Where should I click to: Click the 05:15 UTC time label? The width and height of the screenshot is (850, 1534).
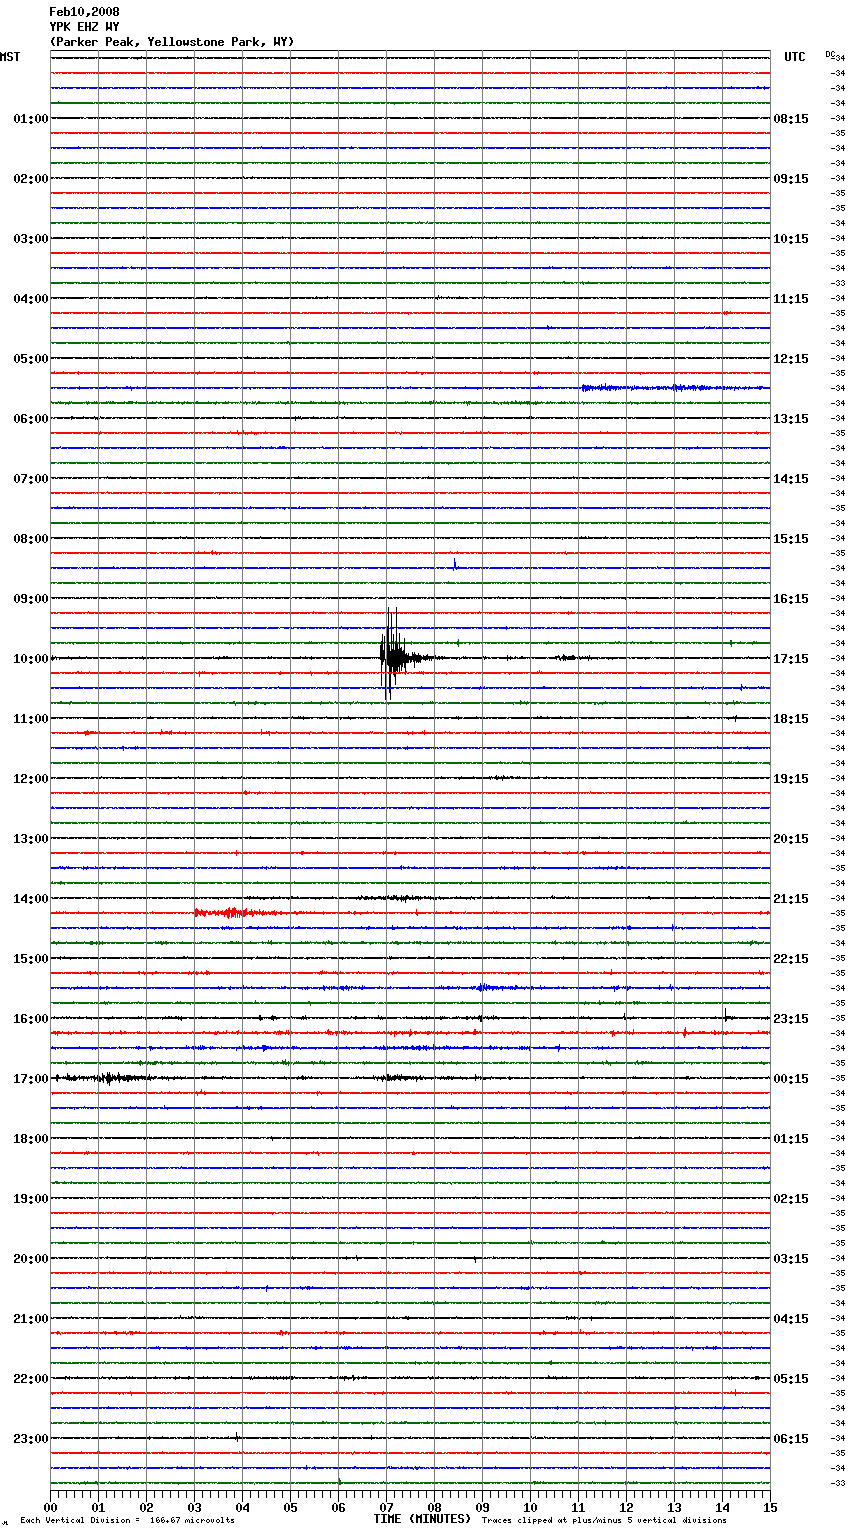coord(791,1378)
